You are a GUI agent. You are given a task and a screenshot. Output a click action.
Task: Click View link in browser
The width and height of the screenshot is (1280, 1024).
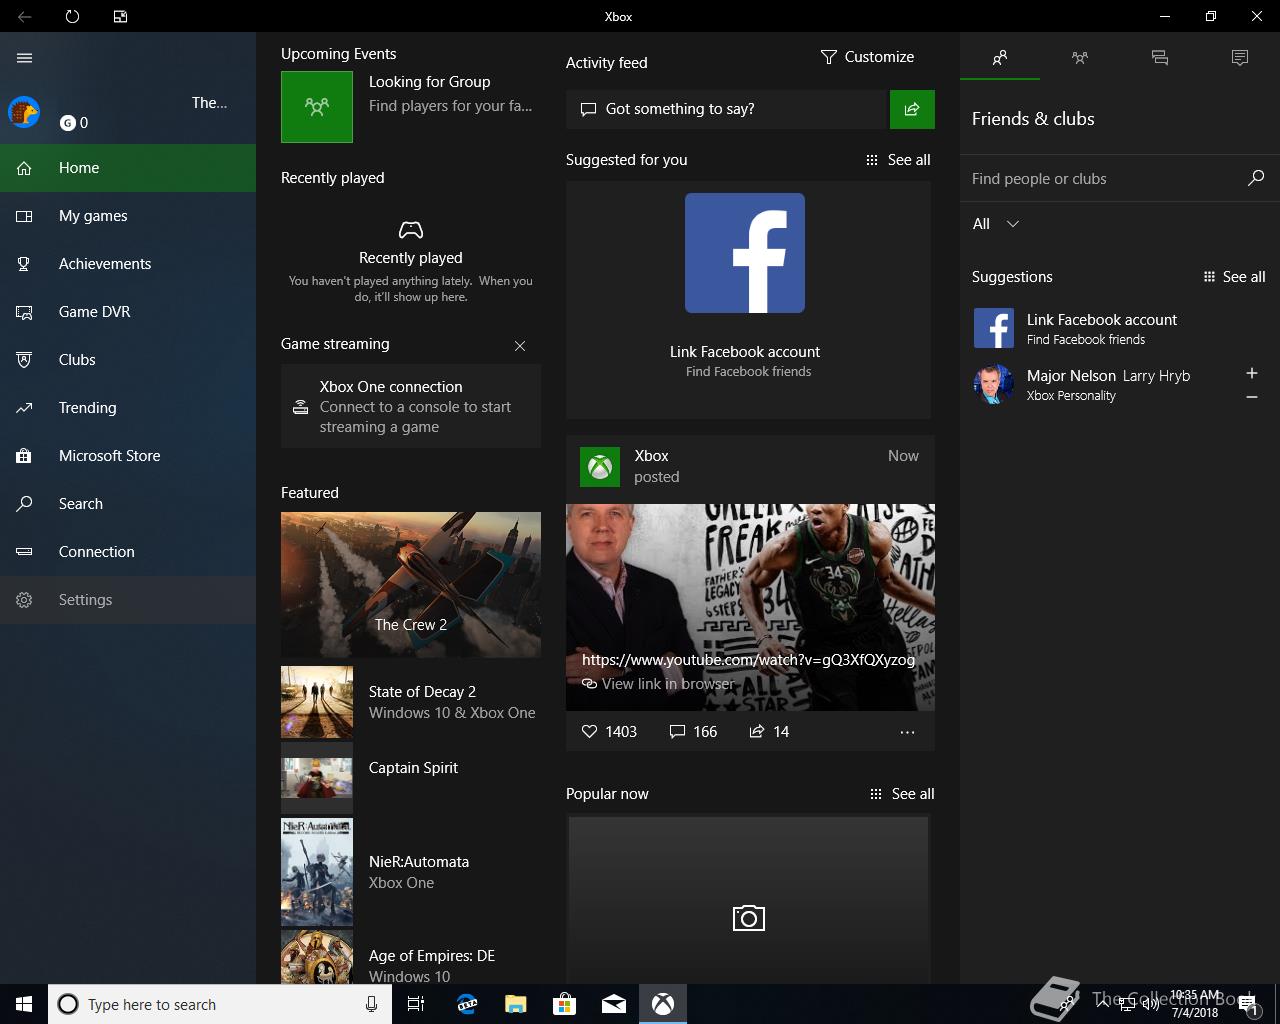pos(659,684)
